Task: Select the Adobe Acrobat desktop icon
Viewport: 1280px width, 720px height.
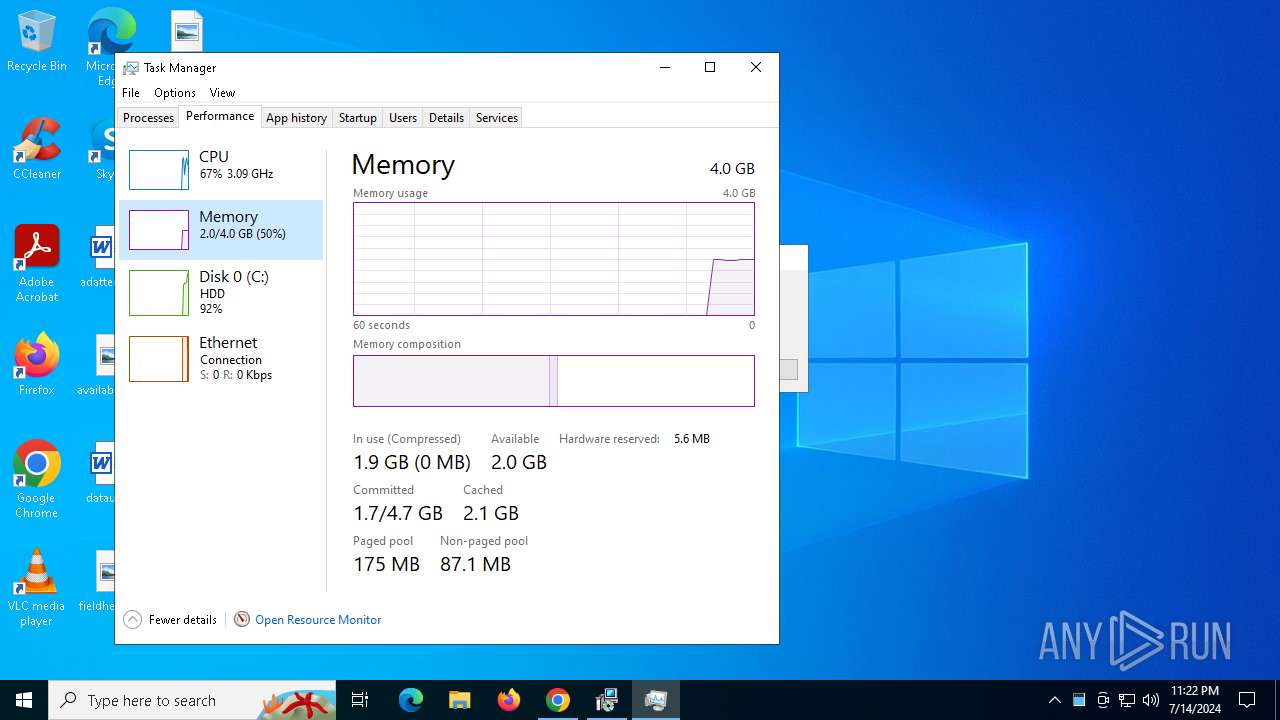Action: 37,264
